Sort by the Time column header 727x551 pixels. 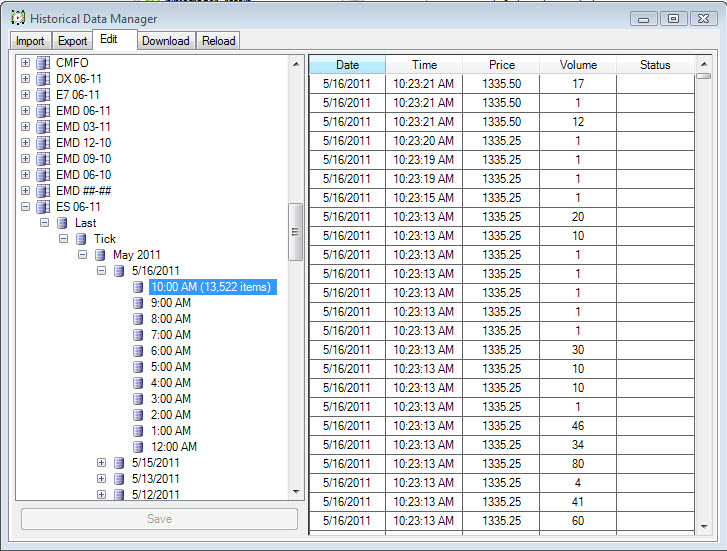point(424,65)
